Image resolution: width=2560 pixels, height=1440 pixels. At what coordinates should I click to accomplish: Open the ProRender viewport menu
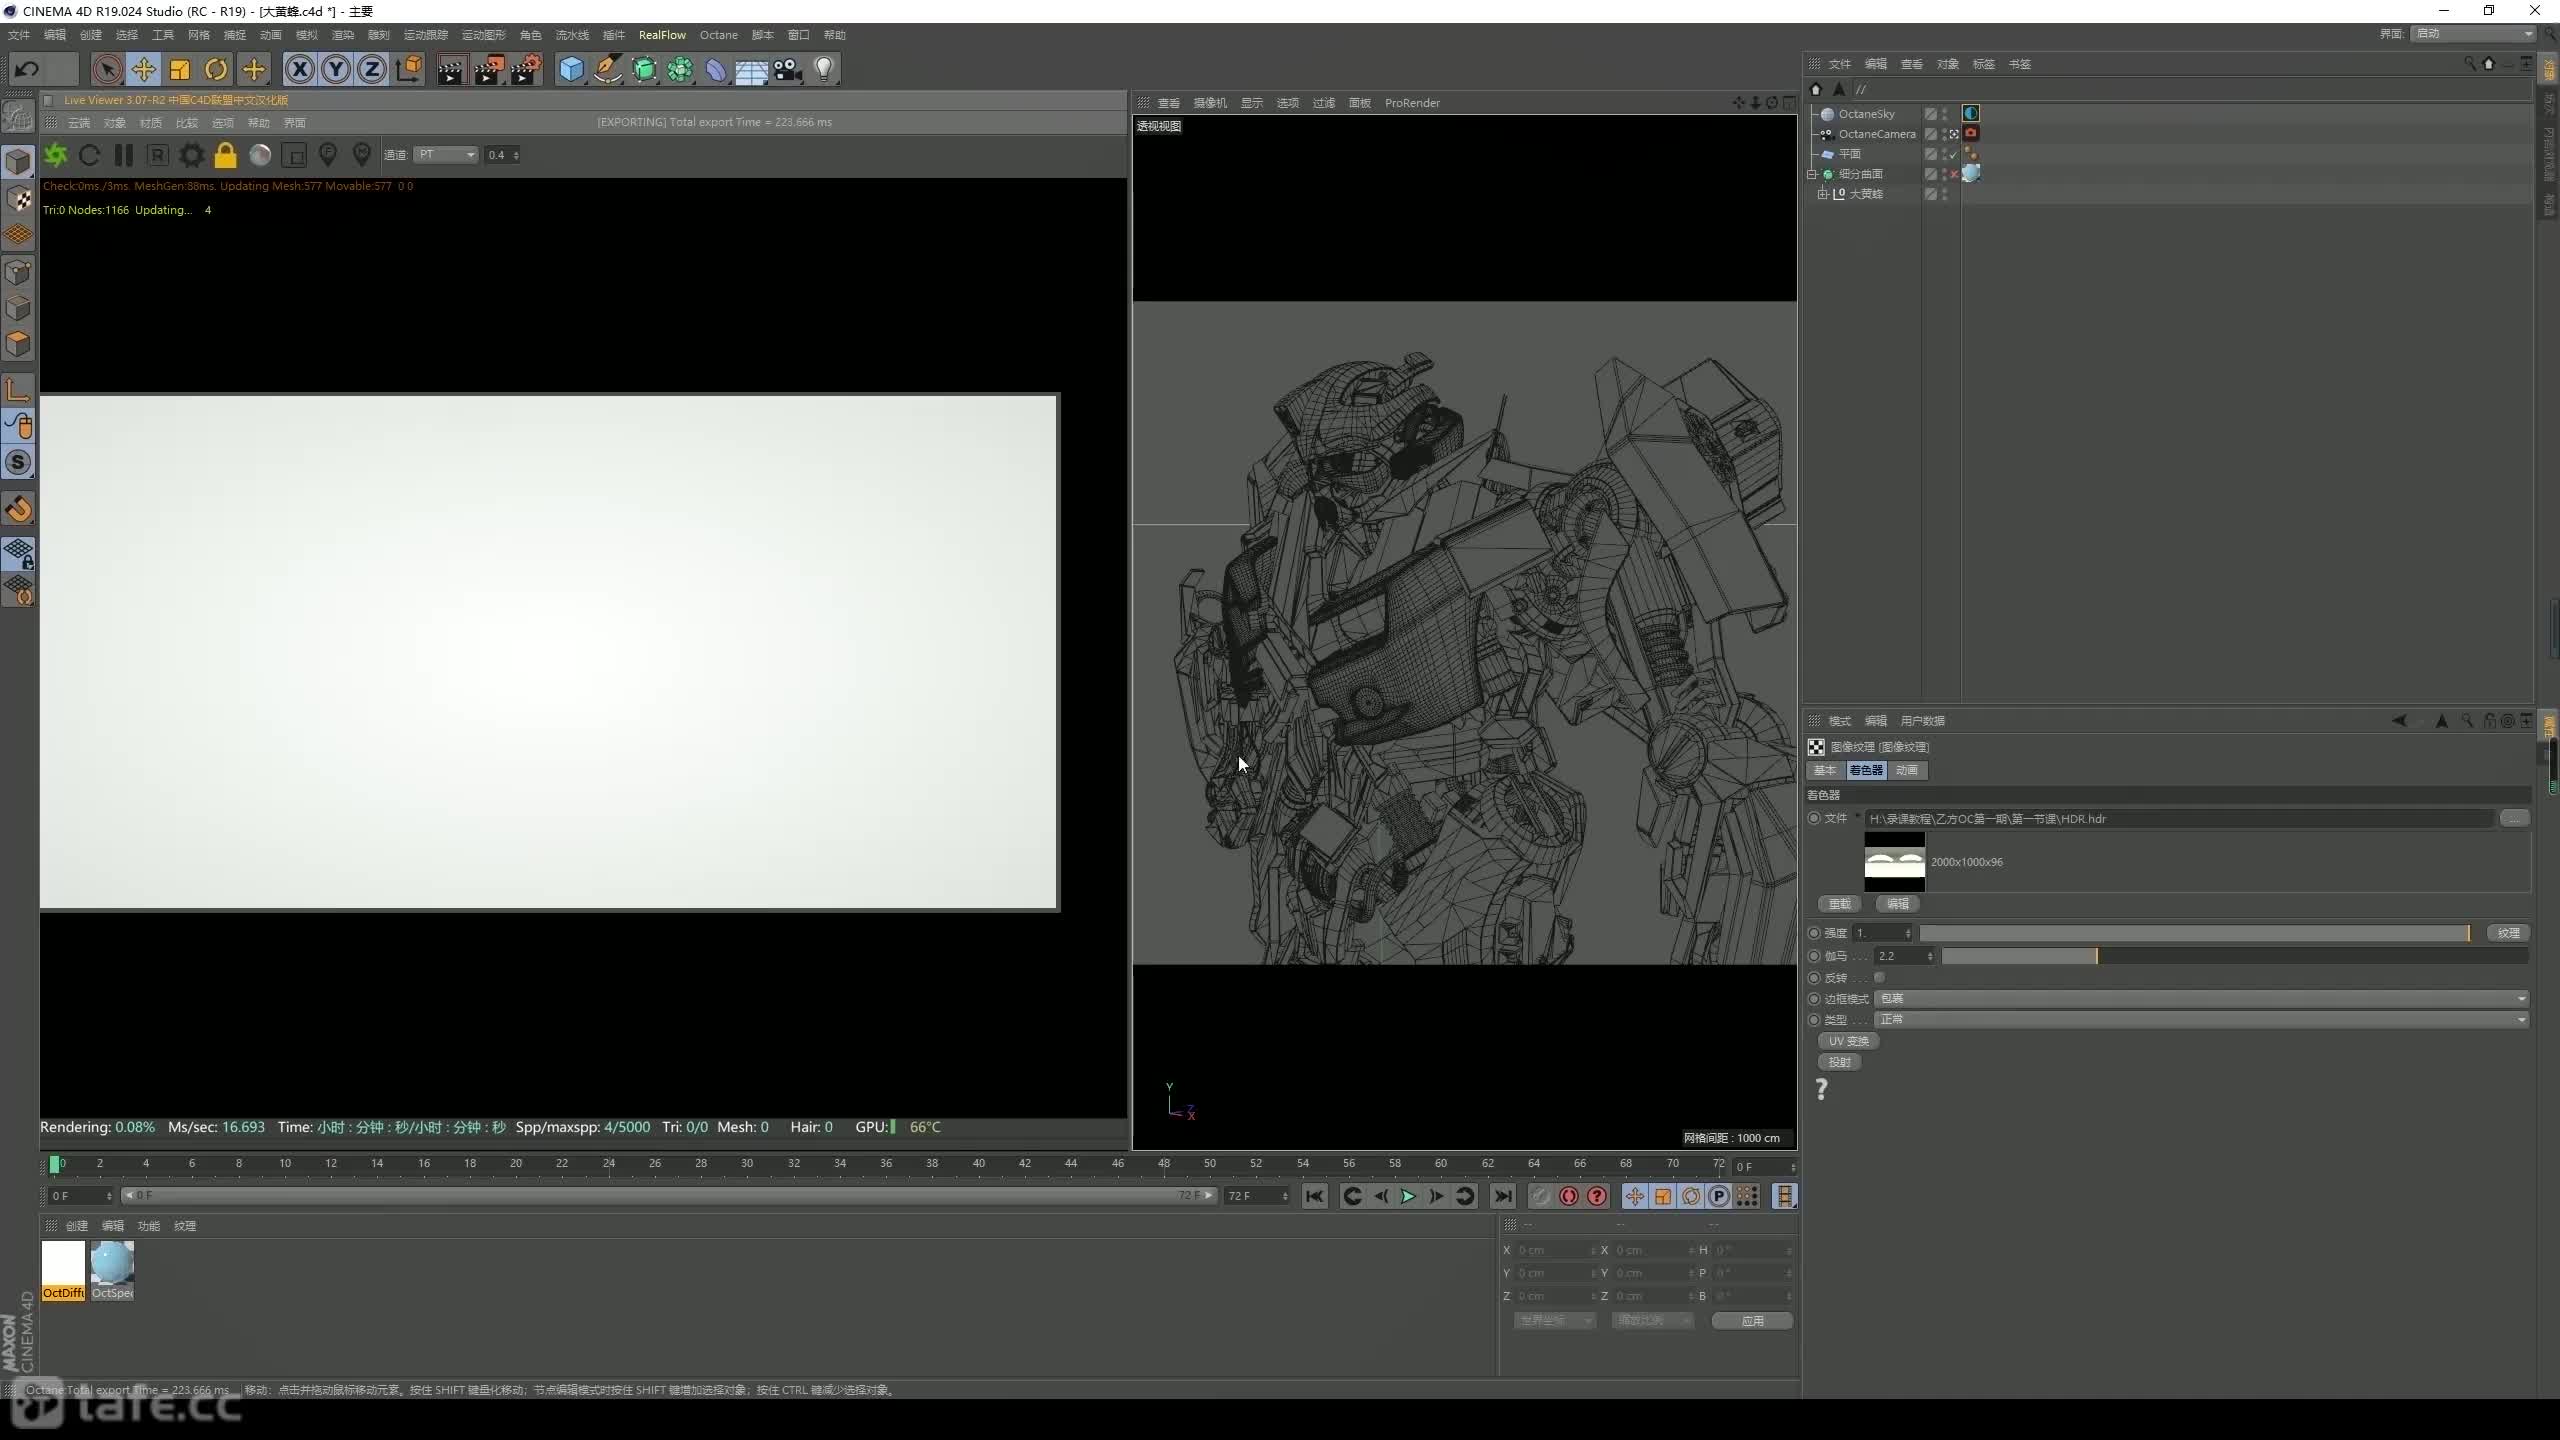pos(1412,103)
